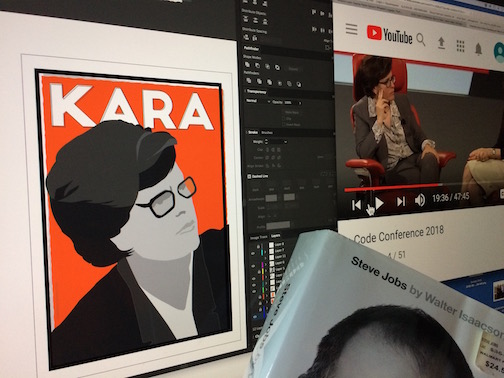Click the 19:36 / 47:45 time display
504x378 pixels.
(451, 197)
